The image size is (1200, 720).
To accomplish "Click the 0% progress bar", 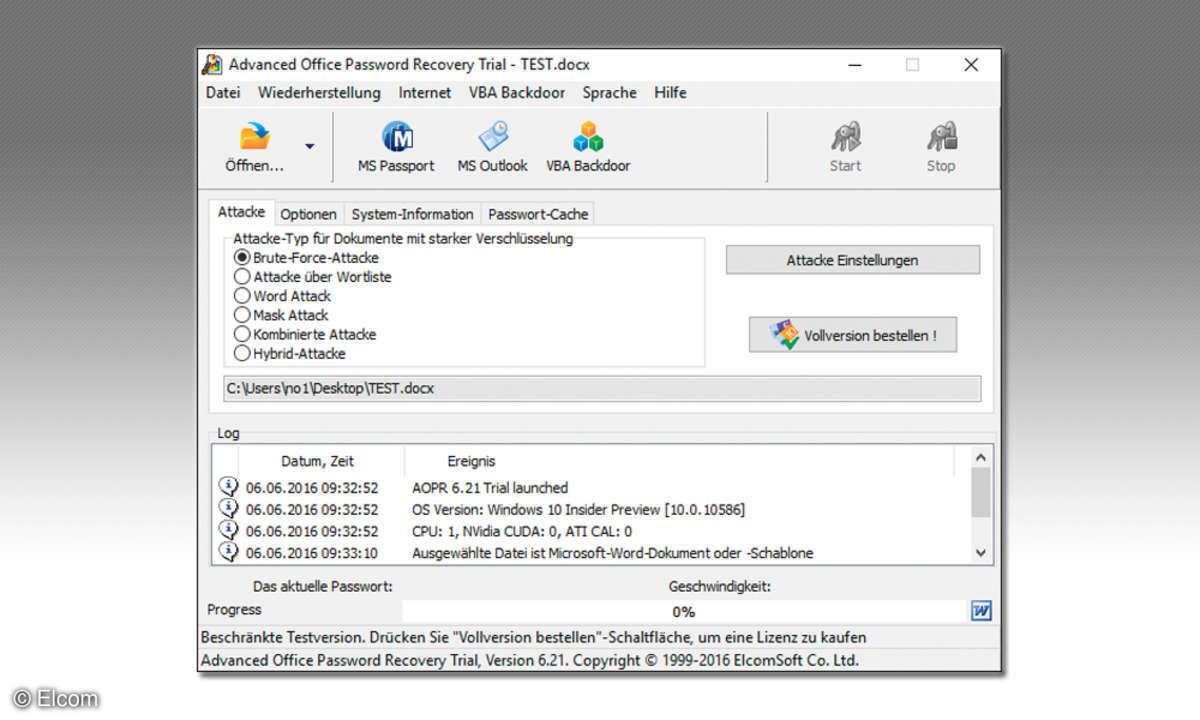I will (x=684, y=611).
